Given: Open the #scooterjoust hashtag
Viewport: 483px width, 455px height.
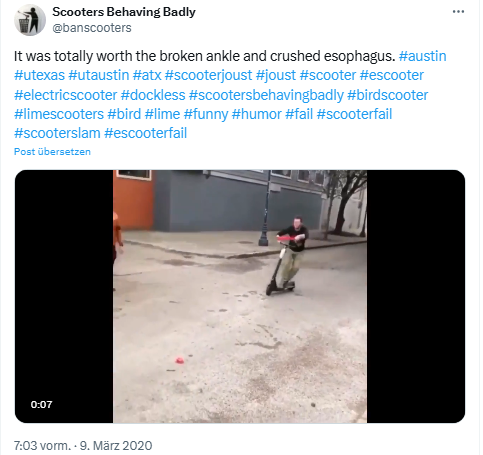Looking at the screenshot, I should click(x=208, y=75).
